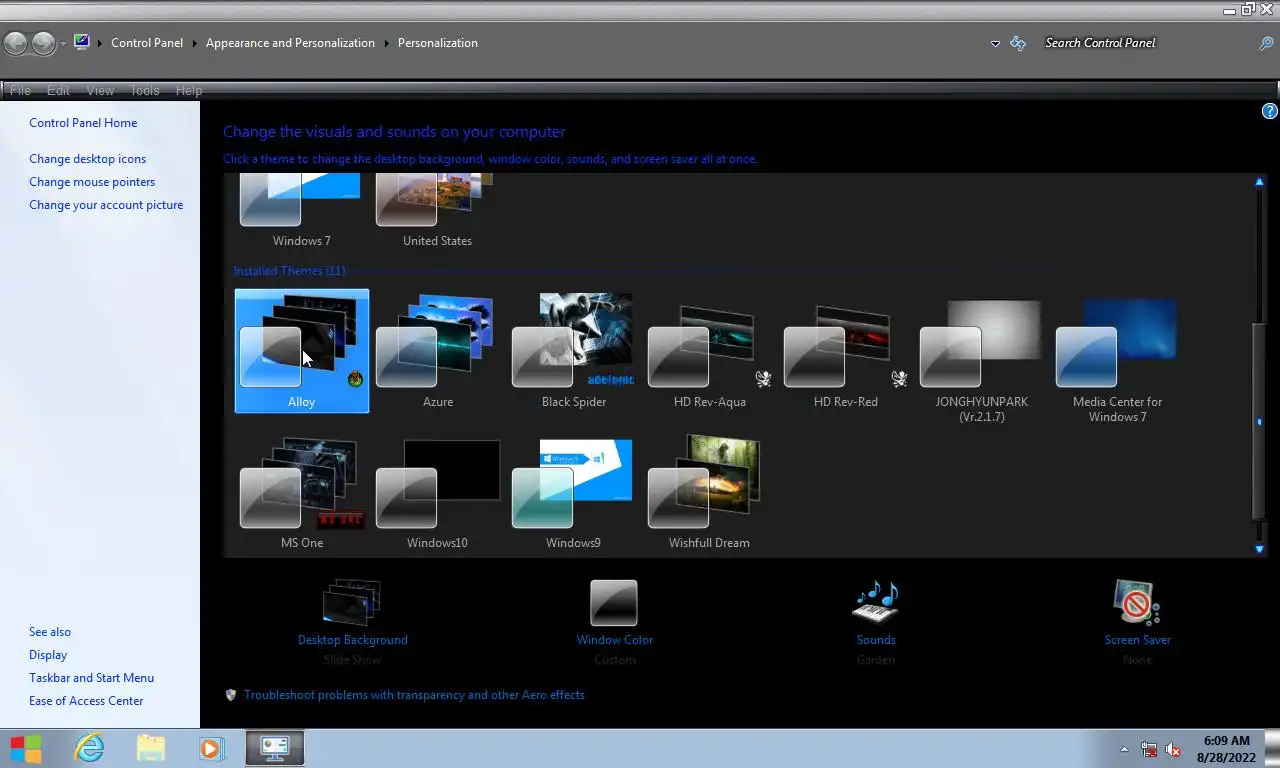Open Change mouse pointers
Screen dimensions: 1280x768
(92, 182)
